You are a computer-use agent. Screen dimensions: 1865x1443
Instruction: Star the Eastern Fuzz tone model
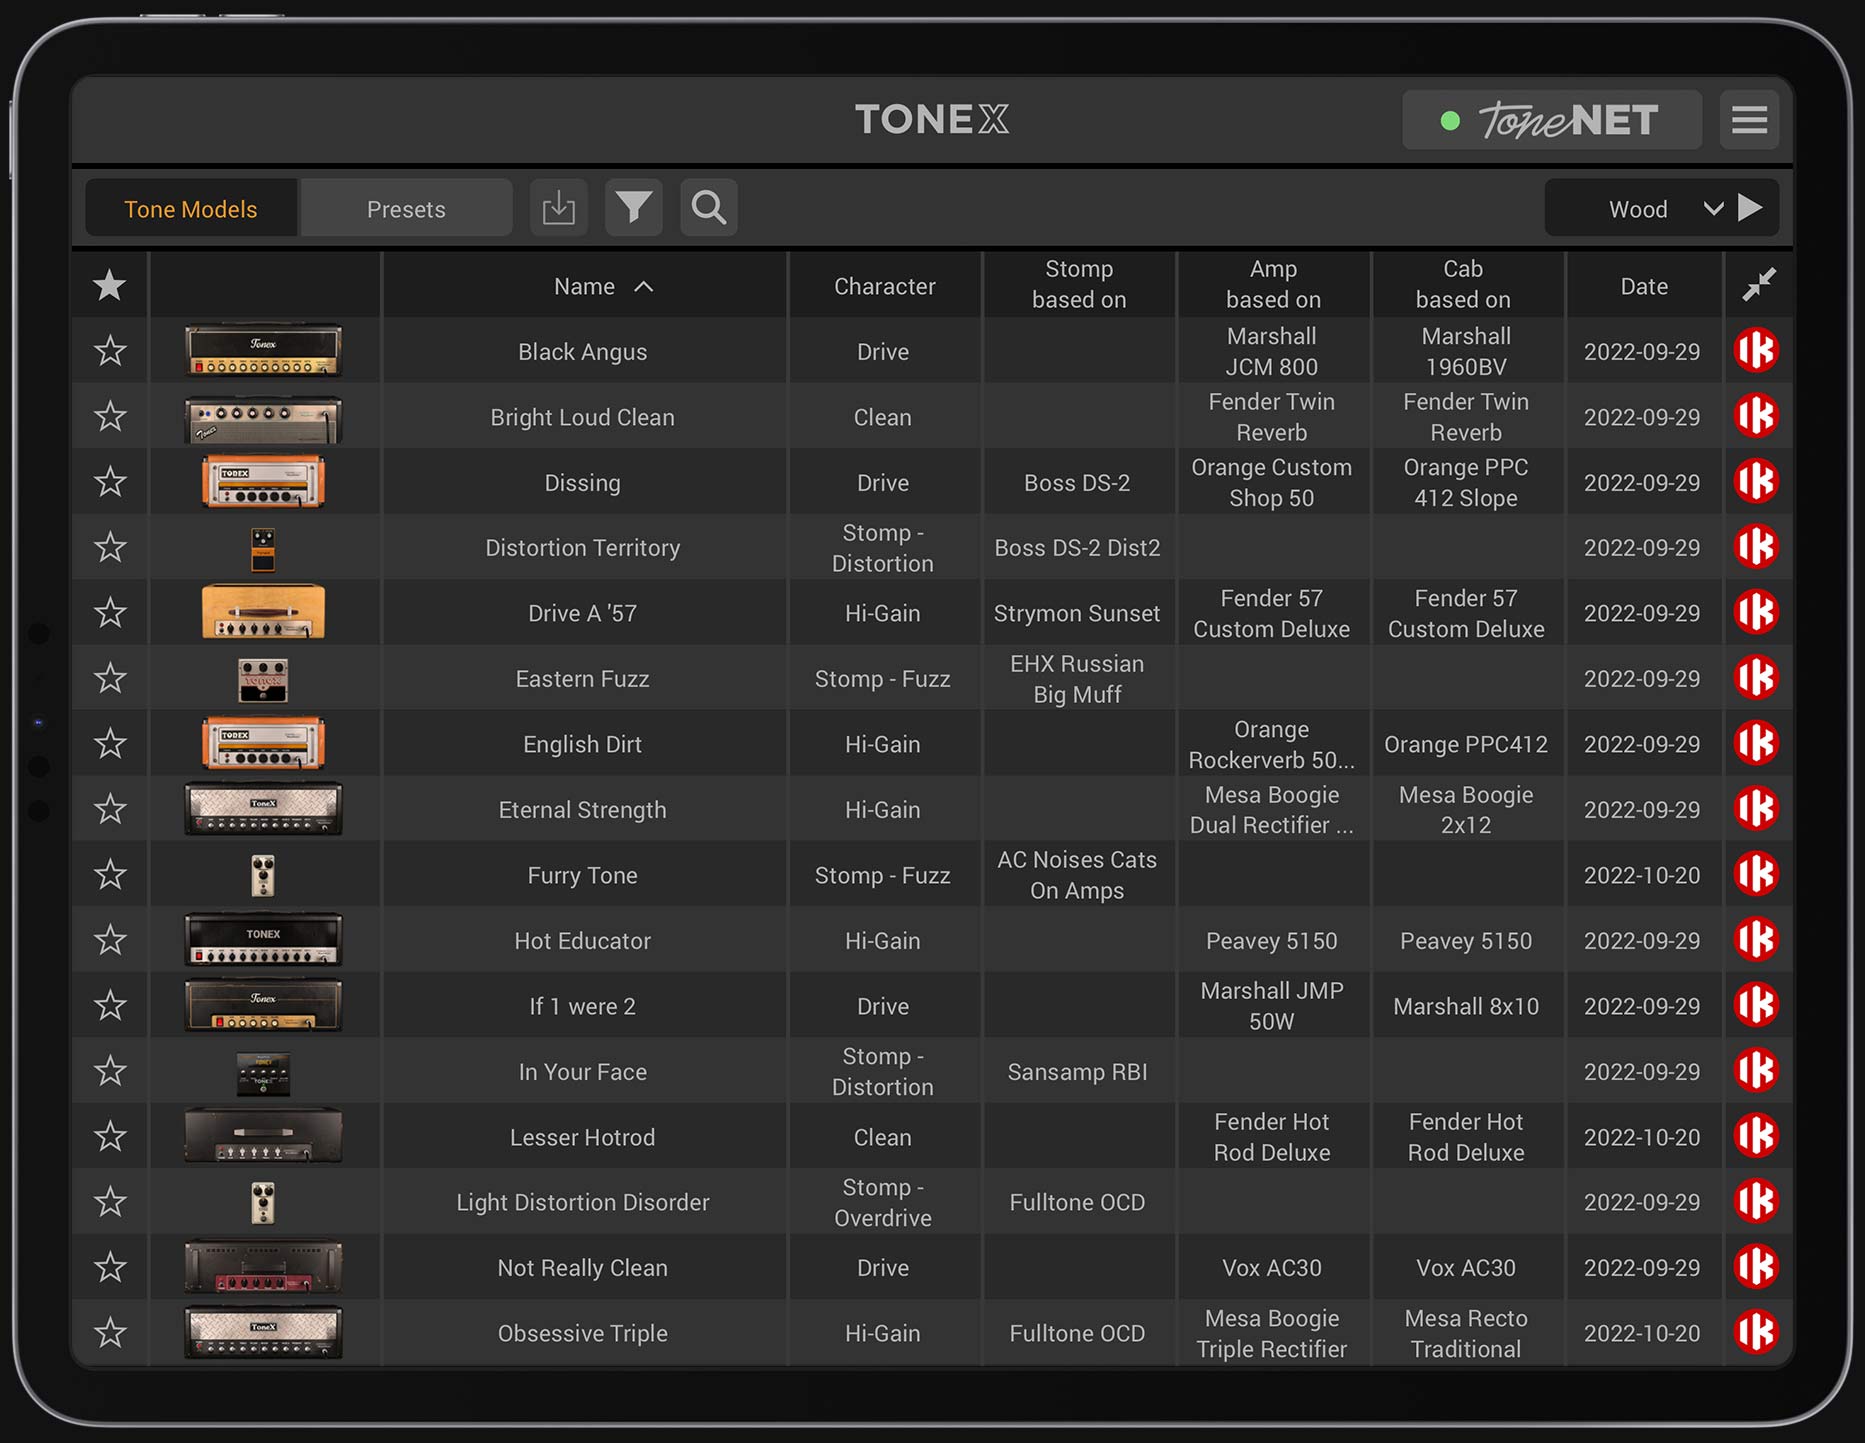[110, 677]
